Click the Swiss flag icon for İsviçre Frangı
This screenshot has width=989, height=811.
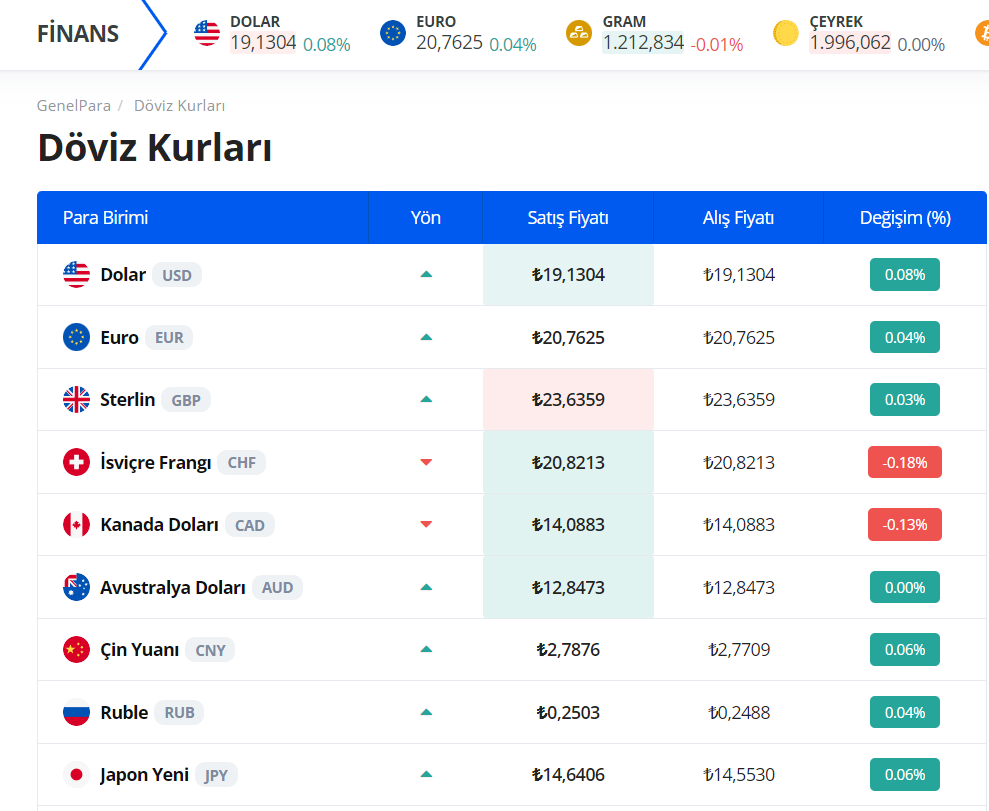click(x=76, y=462)
